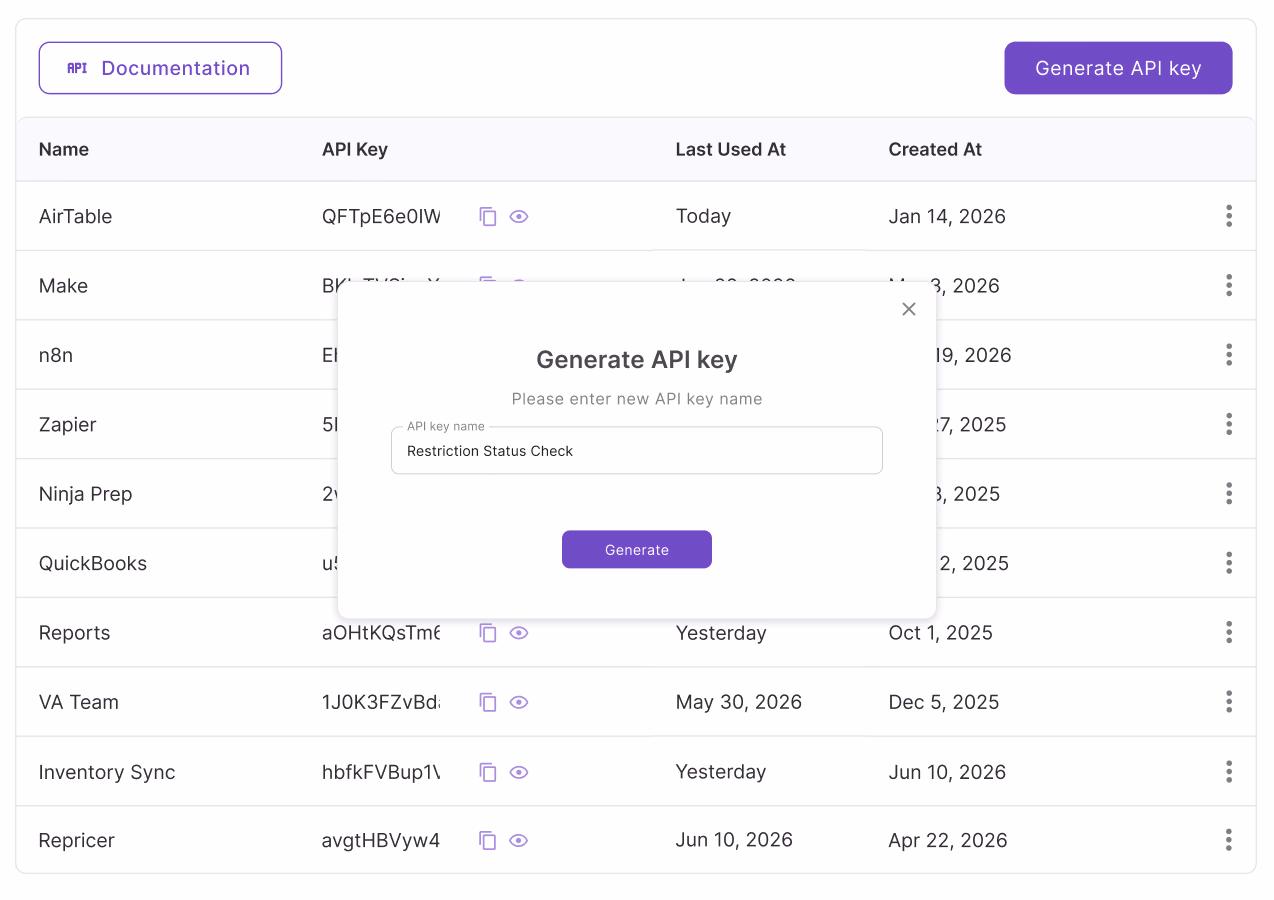Select the Inventory Sync name cell
The height and width of the screenshot is (900, 1274).
point(107,772)
